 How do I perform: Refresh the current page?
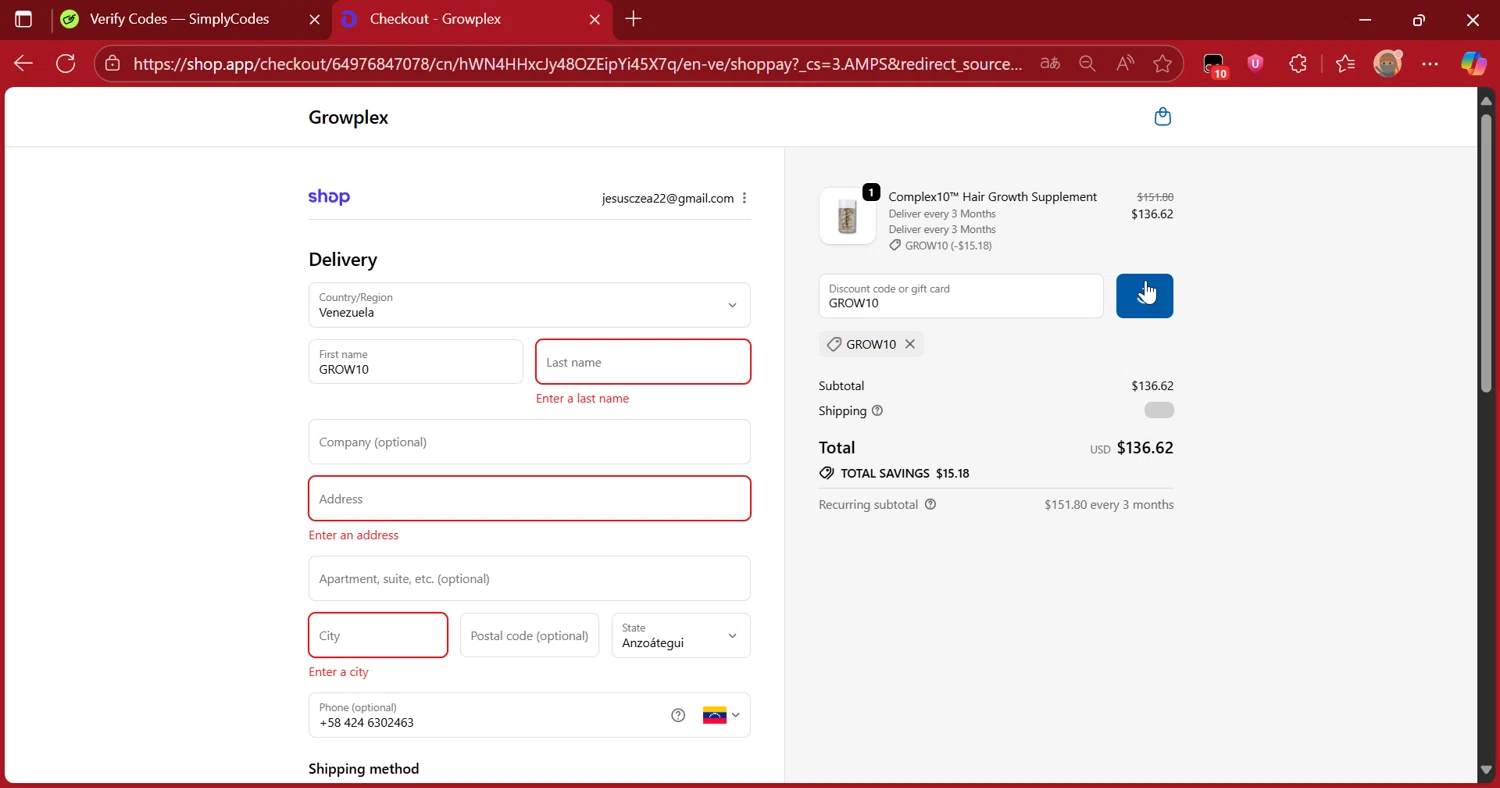[66, 64]
